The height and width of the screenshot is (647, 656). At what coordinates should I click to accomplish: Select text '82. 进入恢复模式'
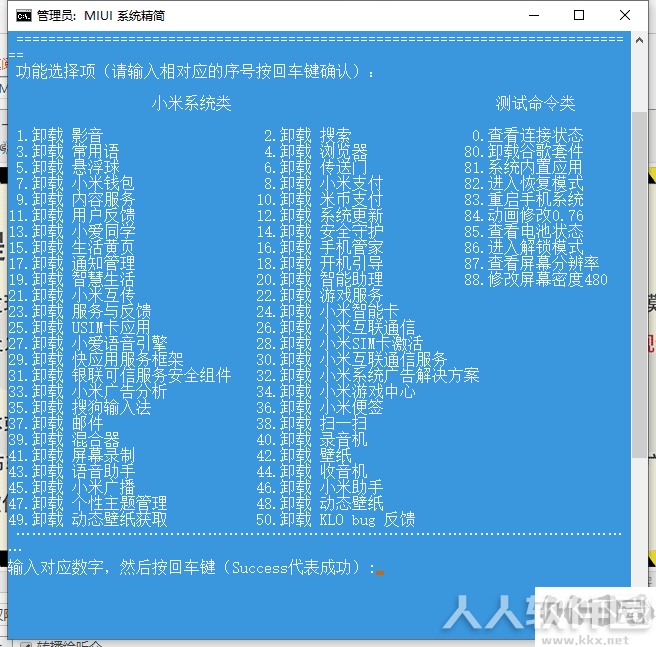[523, 184]
